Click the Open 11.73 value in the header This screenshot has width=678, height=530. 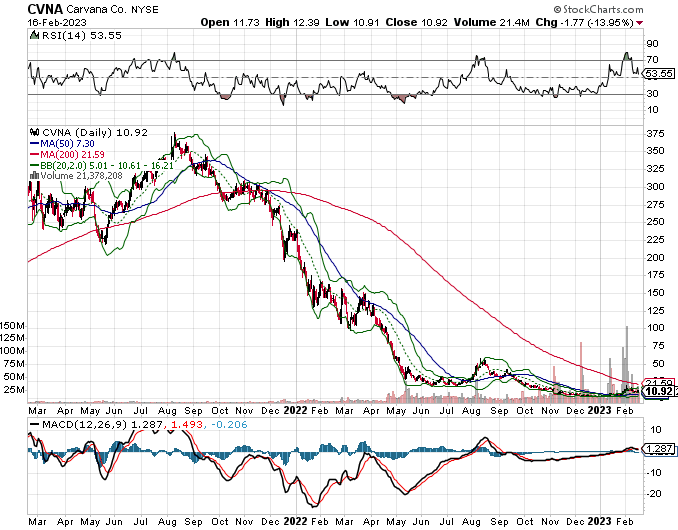(230, 22)
